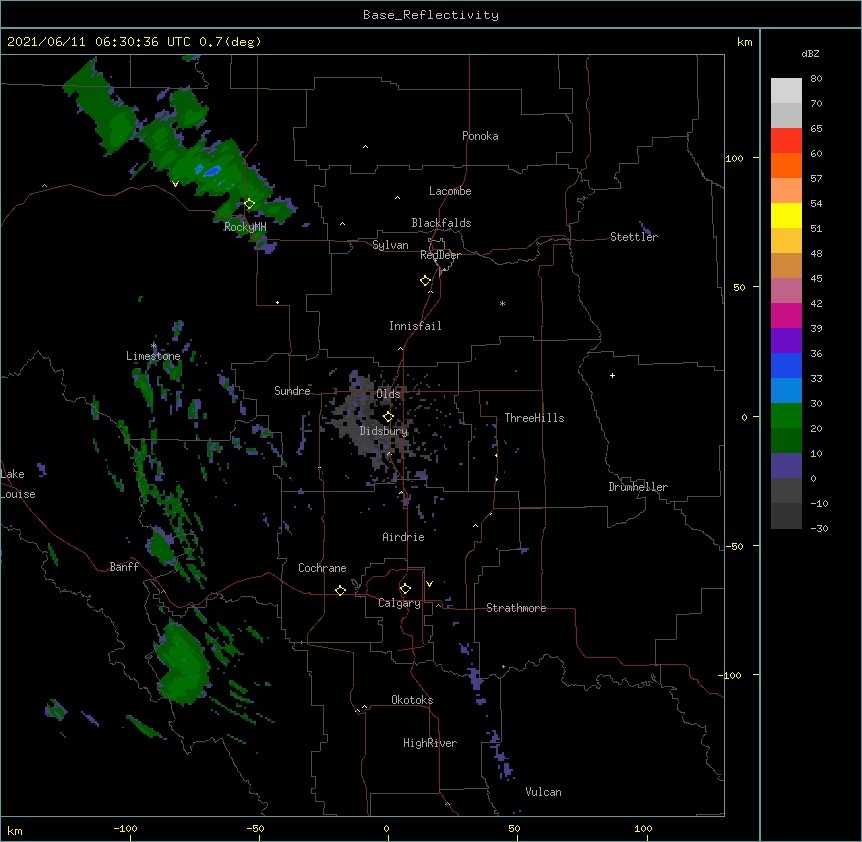Click the dark green 10-20 dBZ legend swatch
The width and height of the screenshot is (862, 842).
tap(786, 440)
